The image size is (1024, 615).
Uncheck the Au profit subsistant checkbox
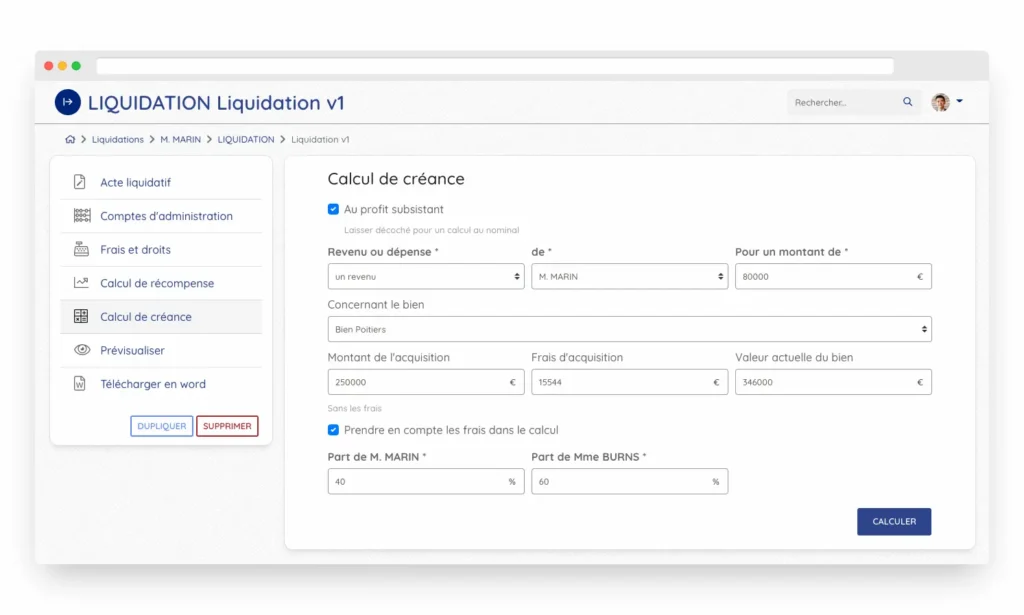click(x=334, y=209)
